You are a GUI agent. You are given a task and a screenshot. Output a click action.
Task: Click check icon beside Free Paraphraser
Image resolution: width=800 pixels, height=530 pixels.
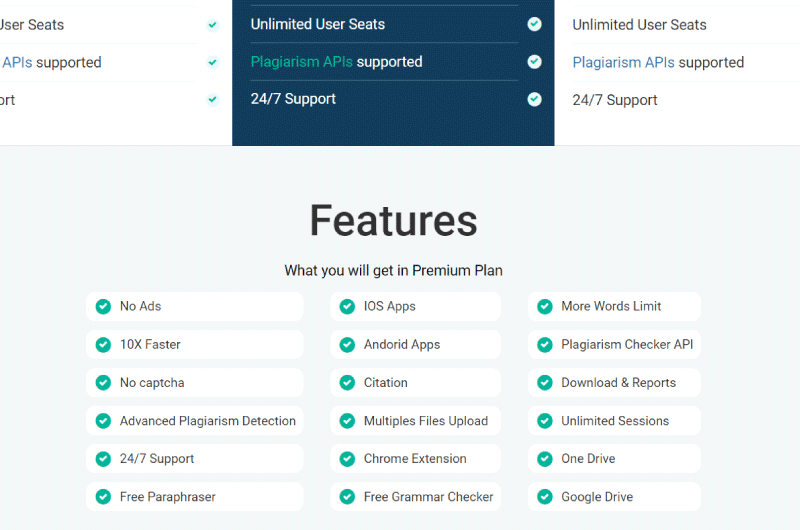pos(104,497)
